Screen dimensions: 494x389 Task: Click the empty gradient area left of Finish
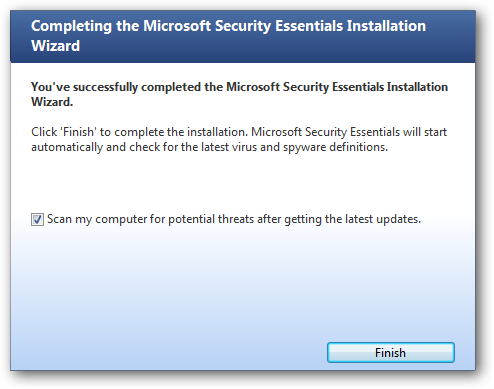(x=167, y=352)
